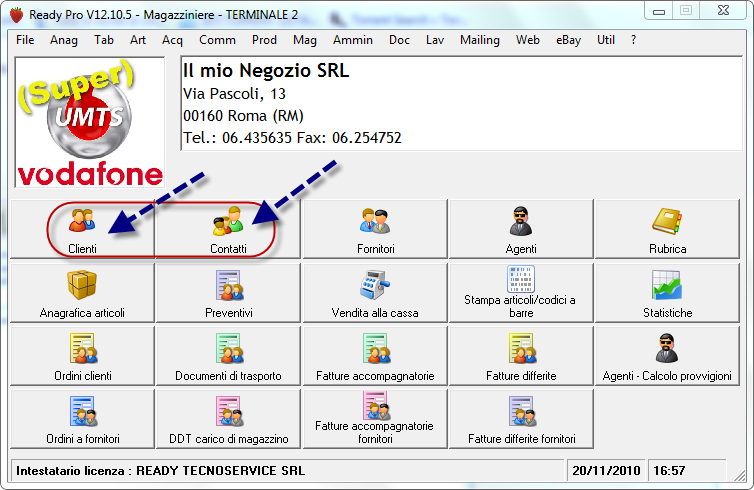Screen dimensions: 754x490
Task: Open the Art menu
Action: point(138,40)
